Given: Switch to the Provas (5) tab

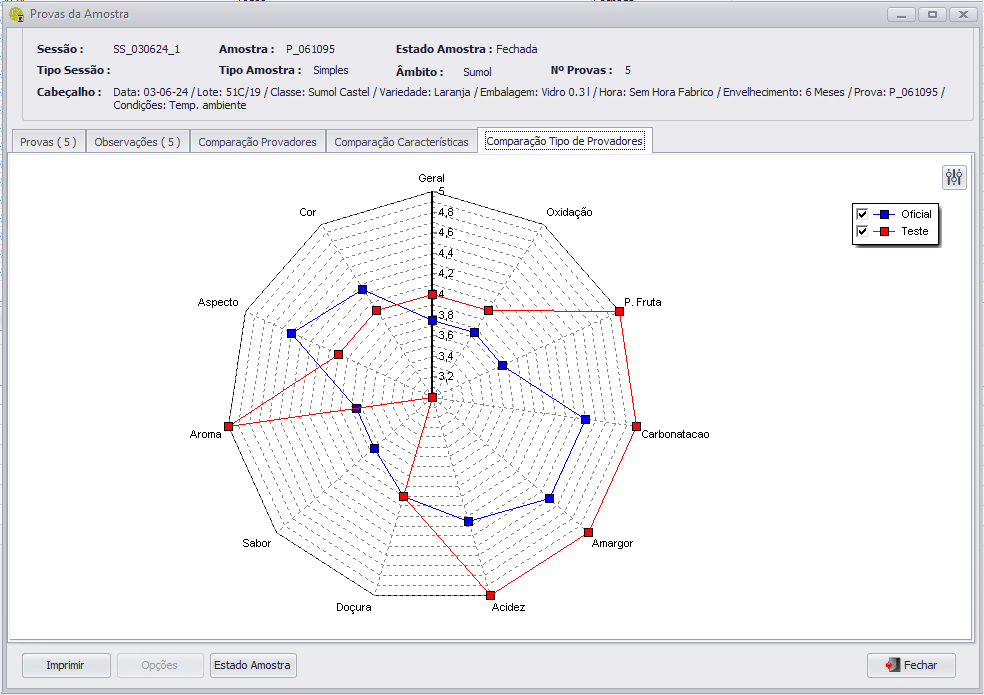Looking at the screenshot, I should pyautogui.click(x=48, y=142).
